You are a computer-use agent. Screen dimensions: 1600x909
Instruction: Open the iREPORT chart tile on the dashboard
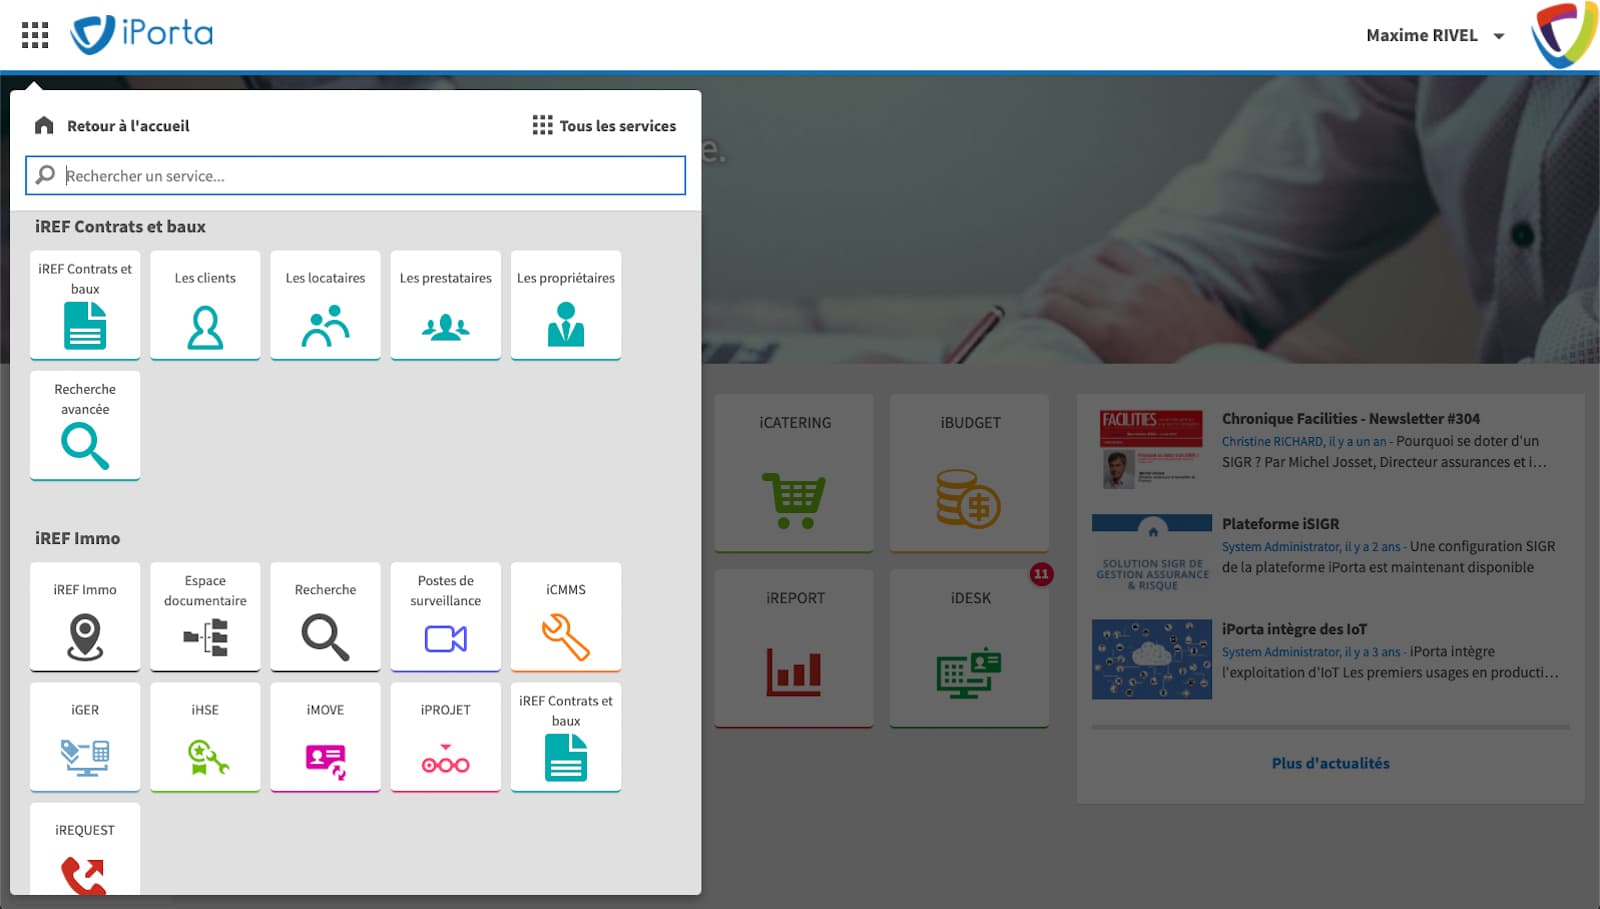794,648
